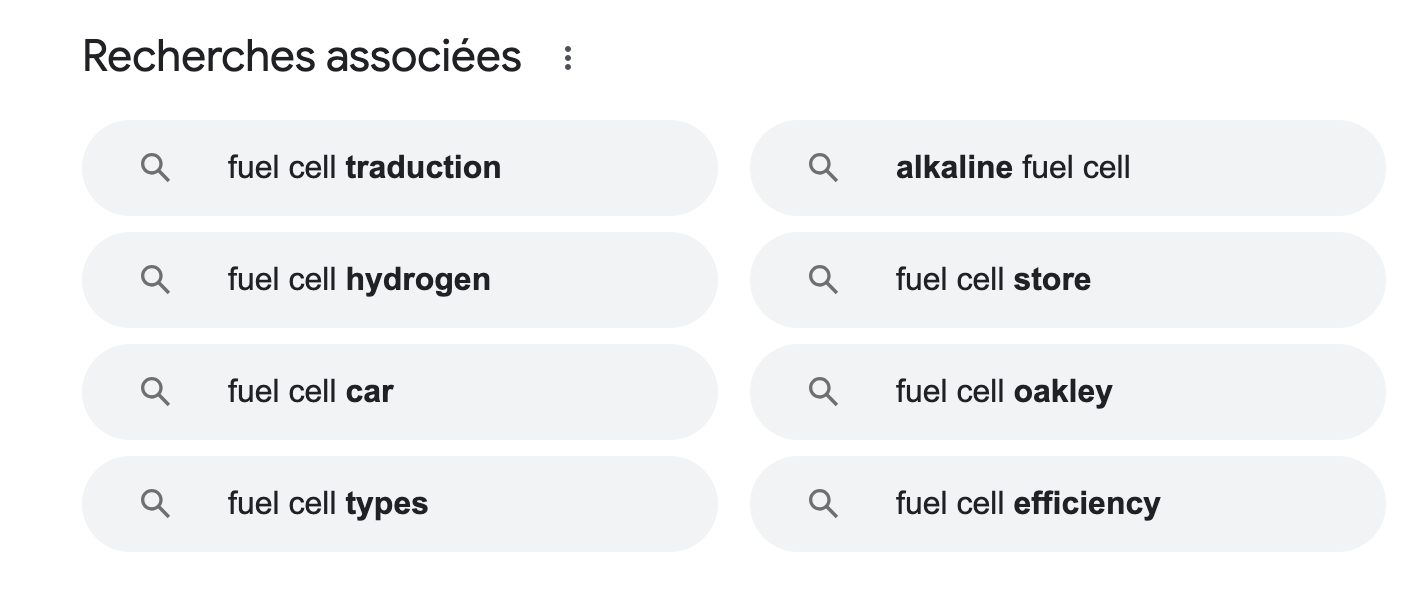The width and height of the screenshot is (1418, 602).
Task: Select the fuel cell traduction suggestion
Action: (x=400, y=168)
